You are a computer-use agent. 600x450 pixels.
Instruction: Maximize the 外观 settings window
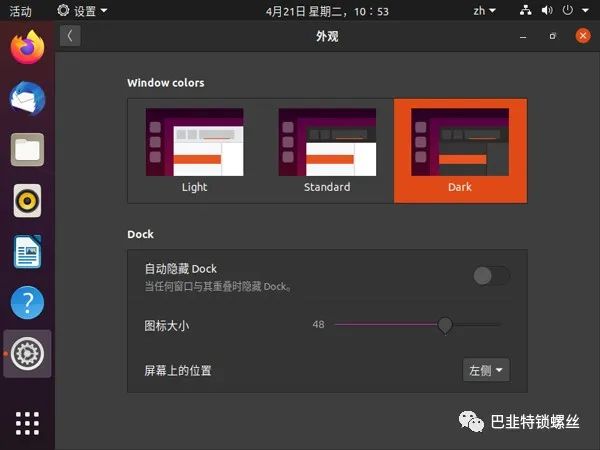pos(553,36)
